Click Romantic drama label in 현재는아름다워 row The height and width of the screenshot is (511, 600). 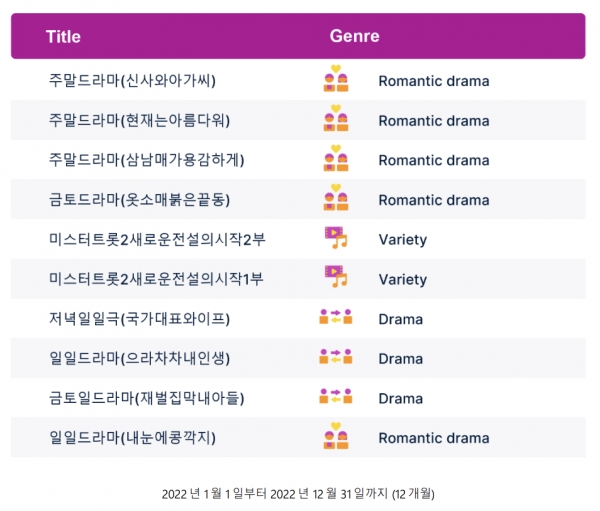(434, 121)
